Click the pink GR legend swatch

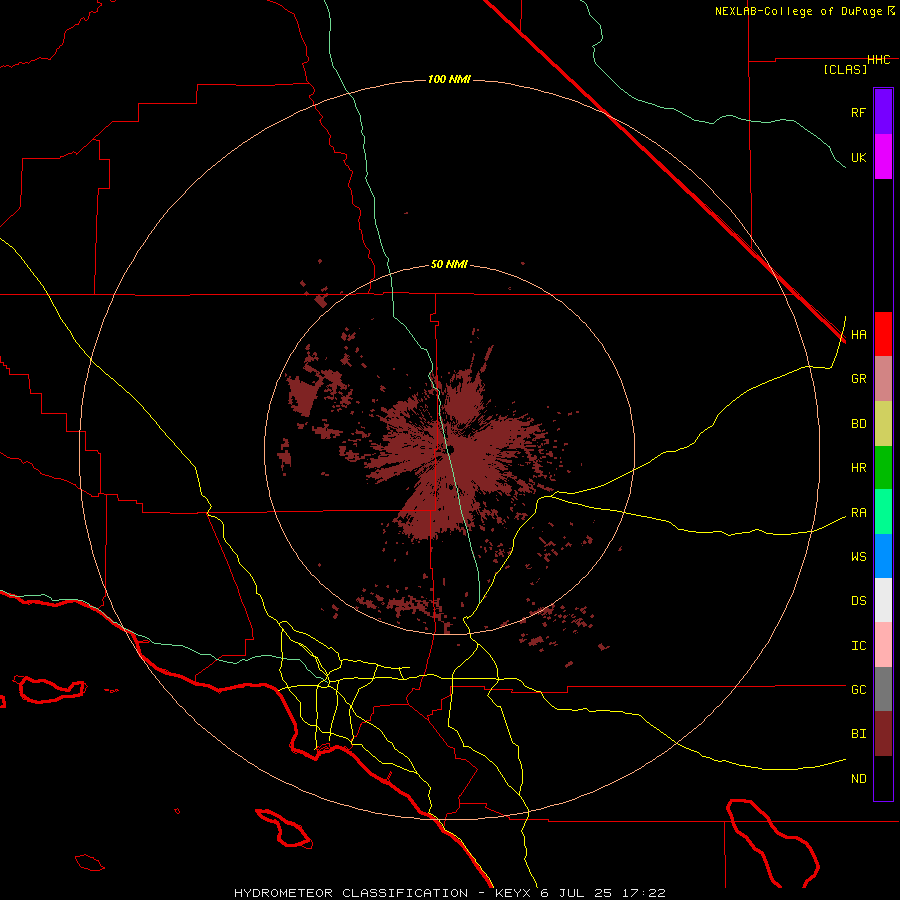(x=883, y=379)
